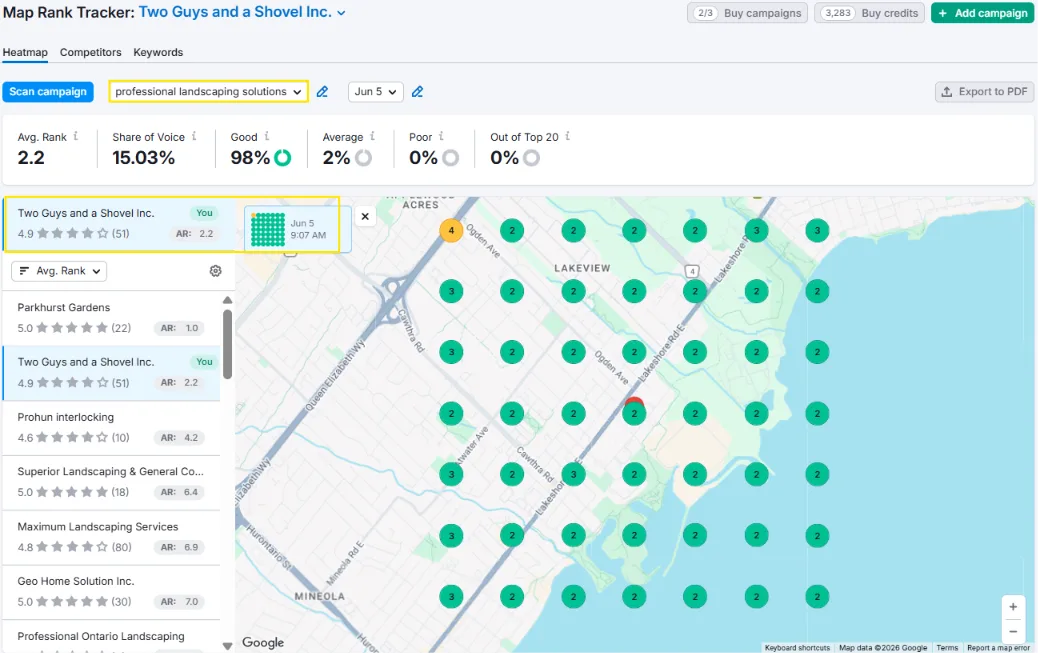
Task: Show Poor metric info icon
Action: tap(442, 136)
